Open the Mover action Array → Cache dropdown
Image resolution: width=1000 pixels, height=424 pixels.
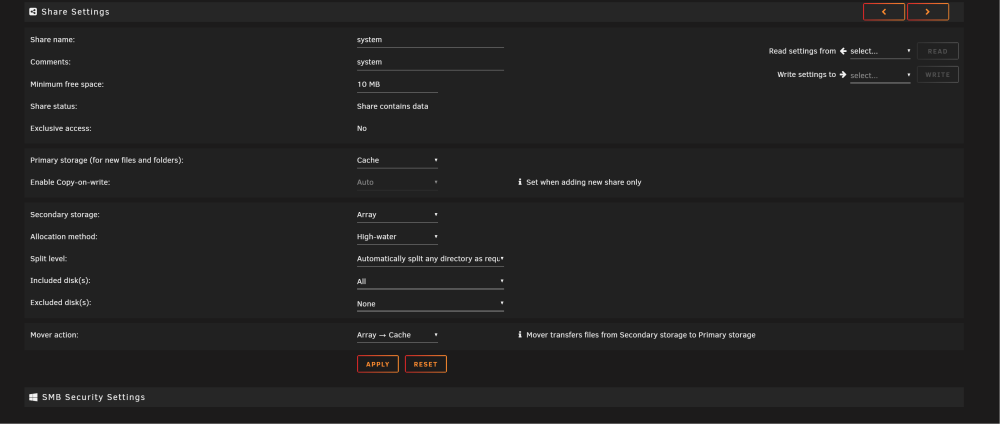click(397, 335)
